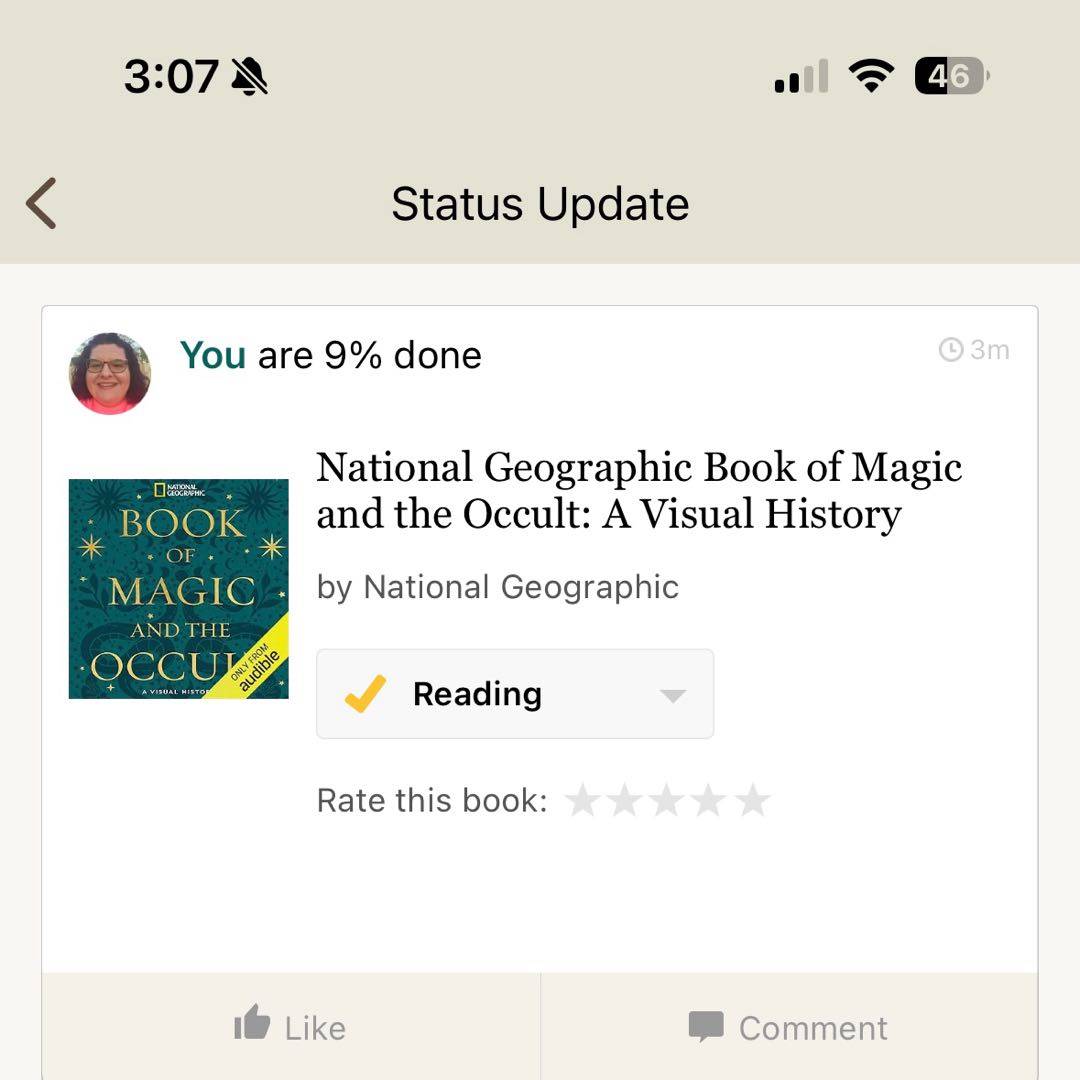Tap the thumbs-up Like icon
1080x1080 pixels.
[x=252, y=1026]
